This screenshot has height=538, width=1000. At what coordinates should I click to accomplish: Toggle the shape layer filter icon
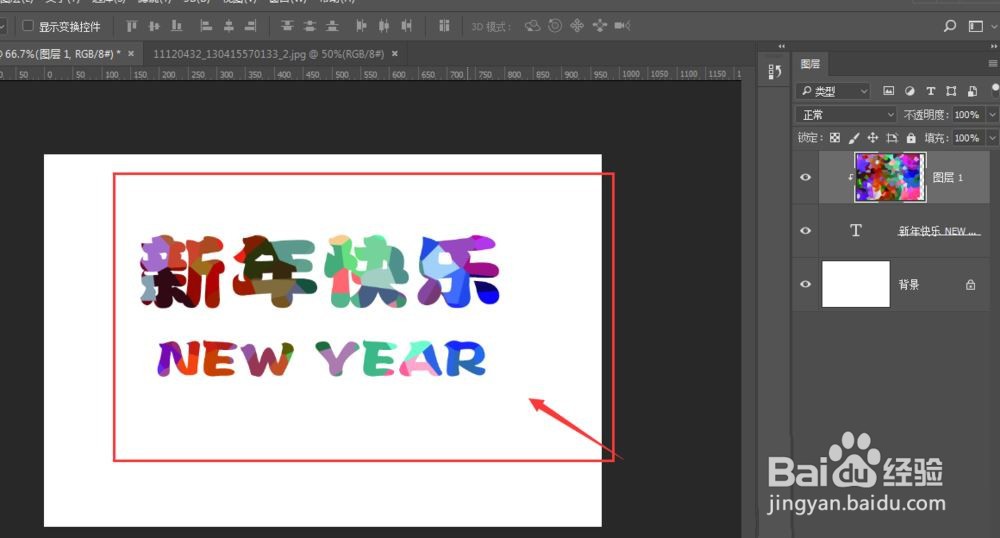click(951, 91)
